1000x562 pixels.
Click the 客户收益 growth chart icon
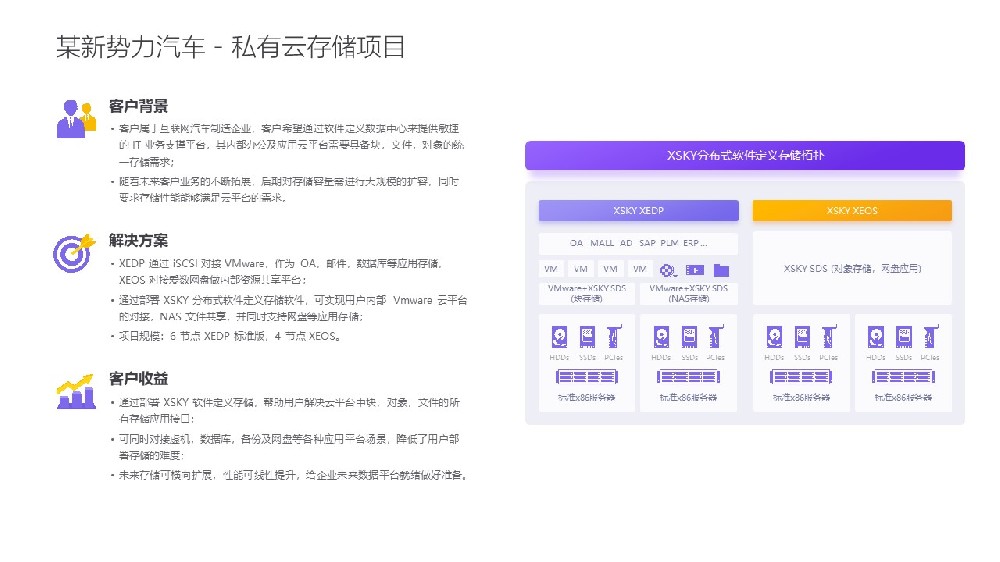[76, 390]
